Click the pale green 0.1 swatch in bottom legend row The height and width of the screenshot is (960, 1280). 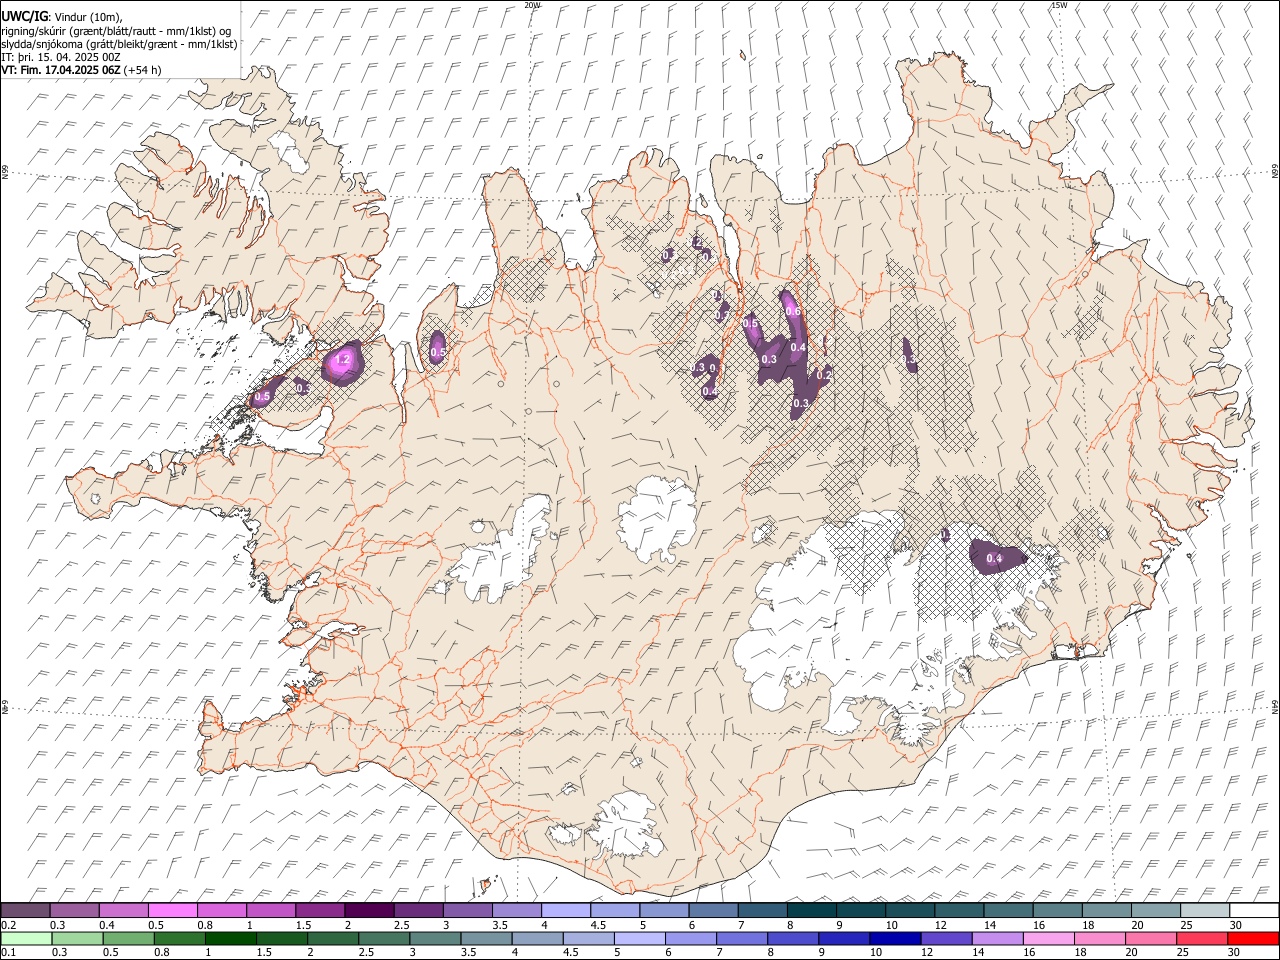26,939
